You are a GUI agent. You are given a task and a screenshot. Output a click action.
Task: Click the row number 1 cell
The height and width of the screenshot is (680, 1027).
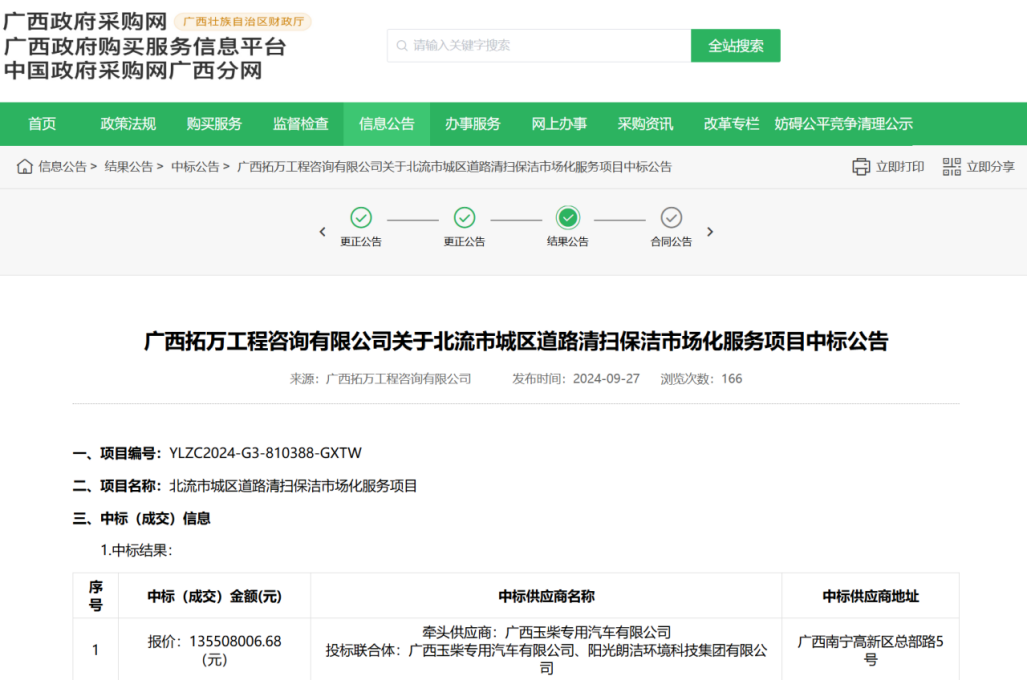pyautogui.click(x=96, y=650)
